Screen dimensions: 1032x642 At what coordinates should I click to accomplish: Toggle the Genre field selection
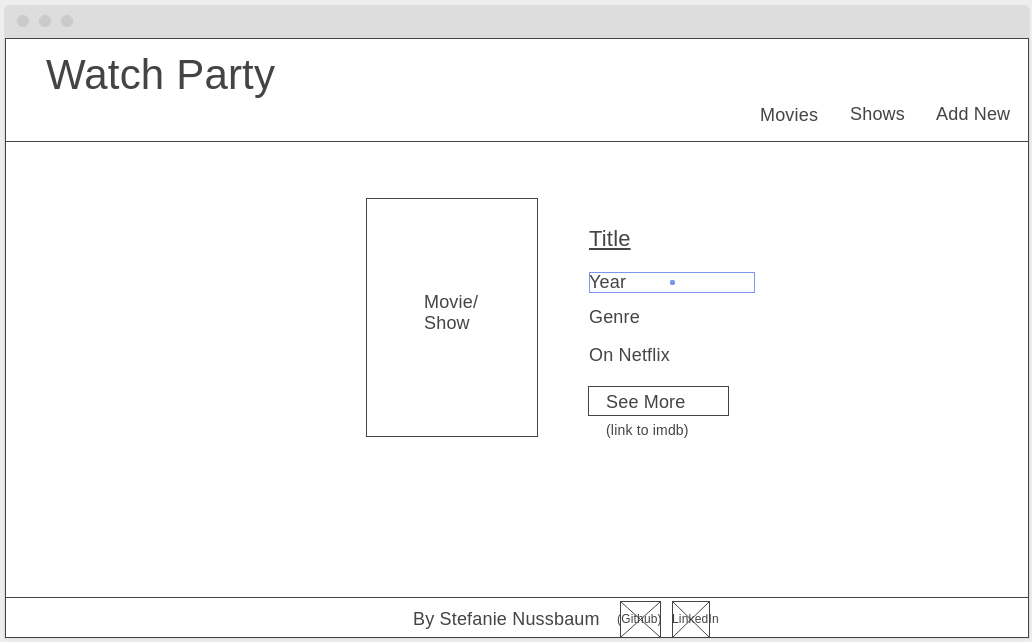(x=614, y=317)
